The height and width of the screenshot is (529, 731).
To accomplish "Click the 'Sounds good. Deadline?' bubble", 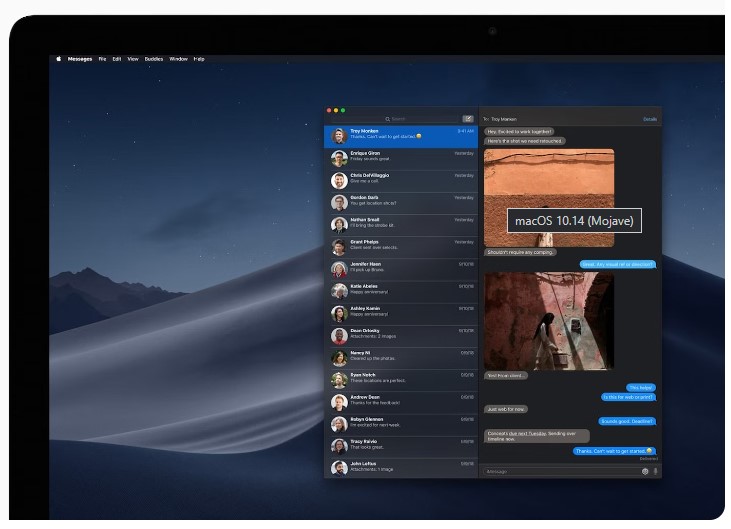I will tap(628, 421).
